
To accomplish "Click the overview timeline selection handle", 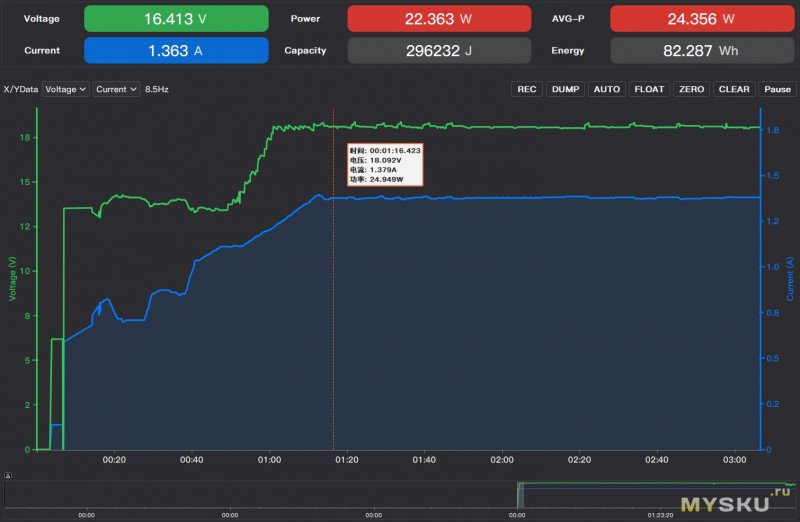I will [519, 494].
